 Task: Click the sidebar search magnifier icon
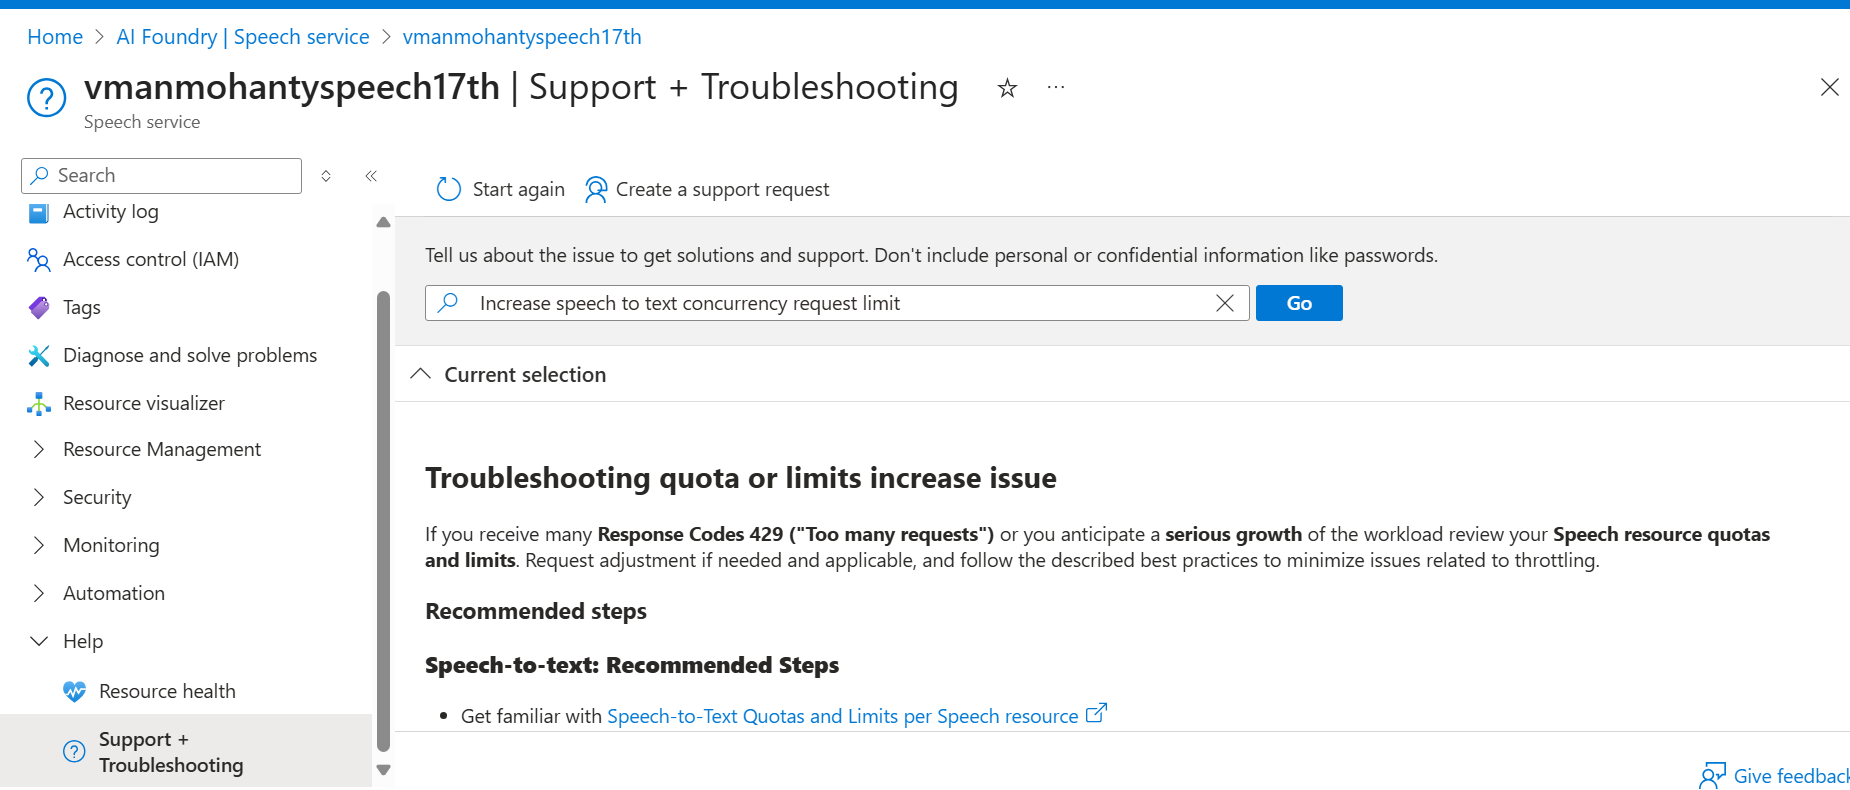(40, 175)
